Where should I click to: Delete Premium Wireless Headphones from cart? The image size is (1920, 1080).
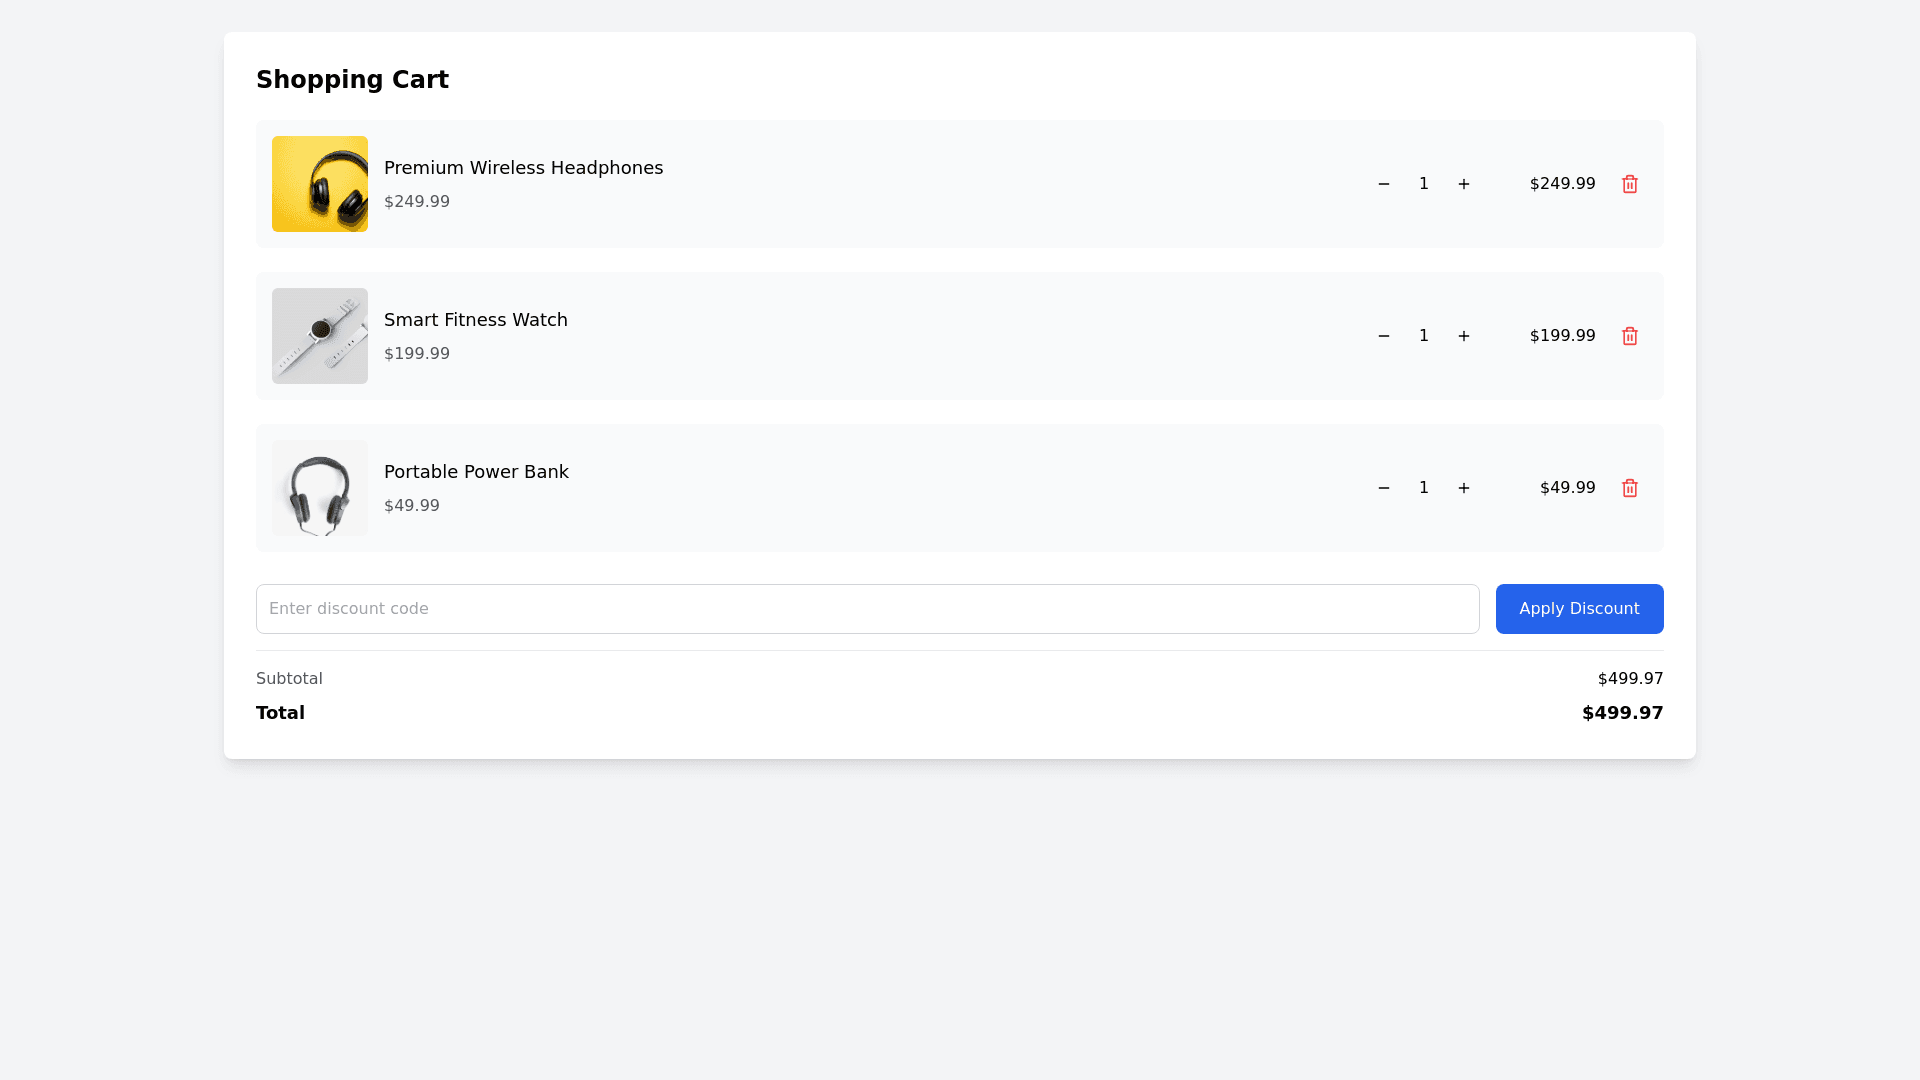pyautogui.click(x=1630, y=184)
